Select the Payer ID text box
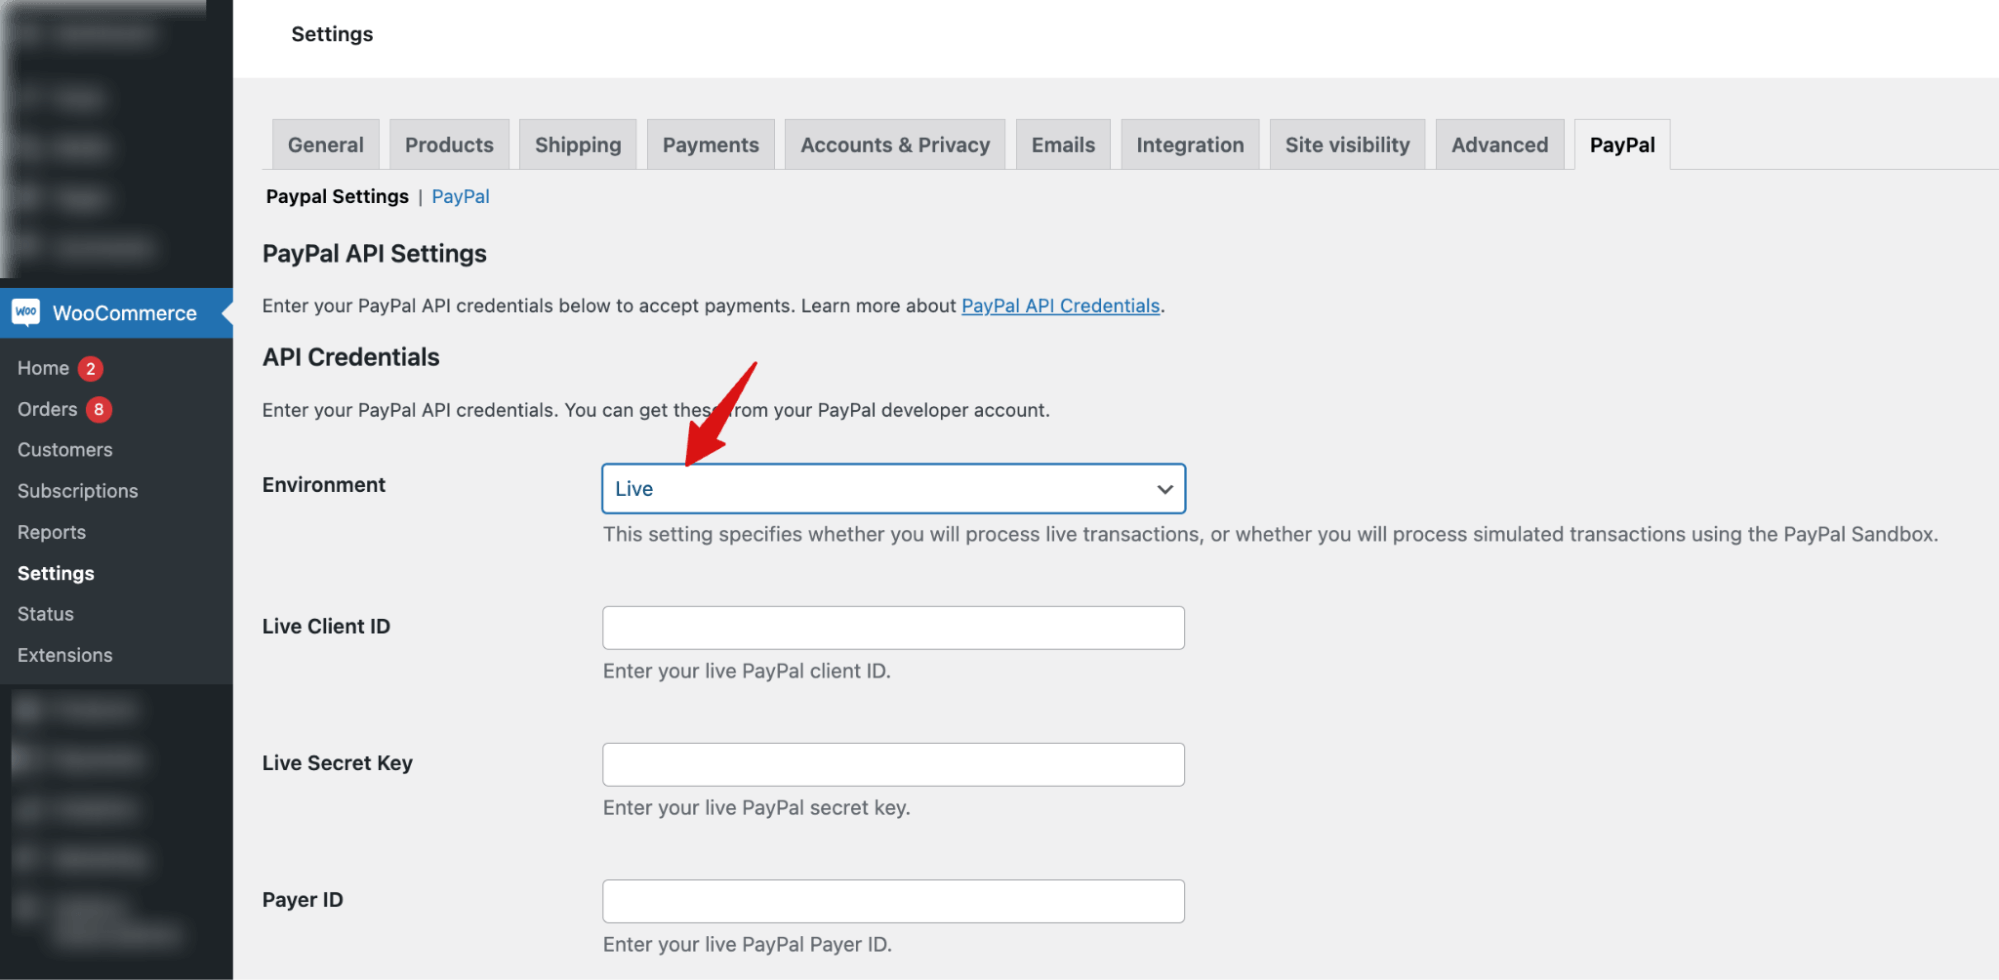Viewport: 1999px width, 980px height. pos(892,901)
